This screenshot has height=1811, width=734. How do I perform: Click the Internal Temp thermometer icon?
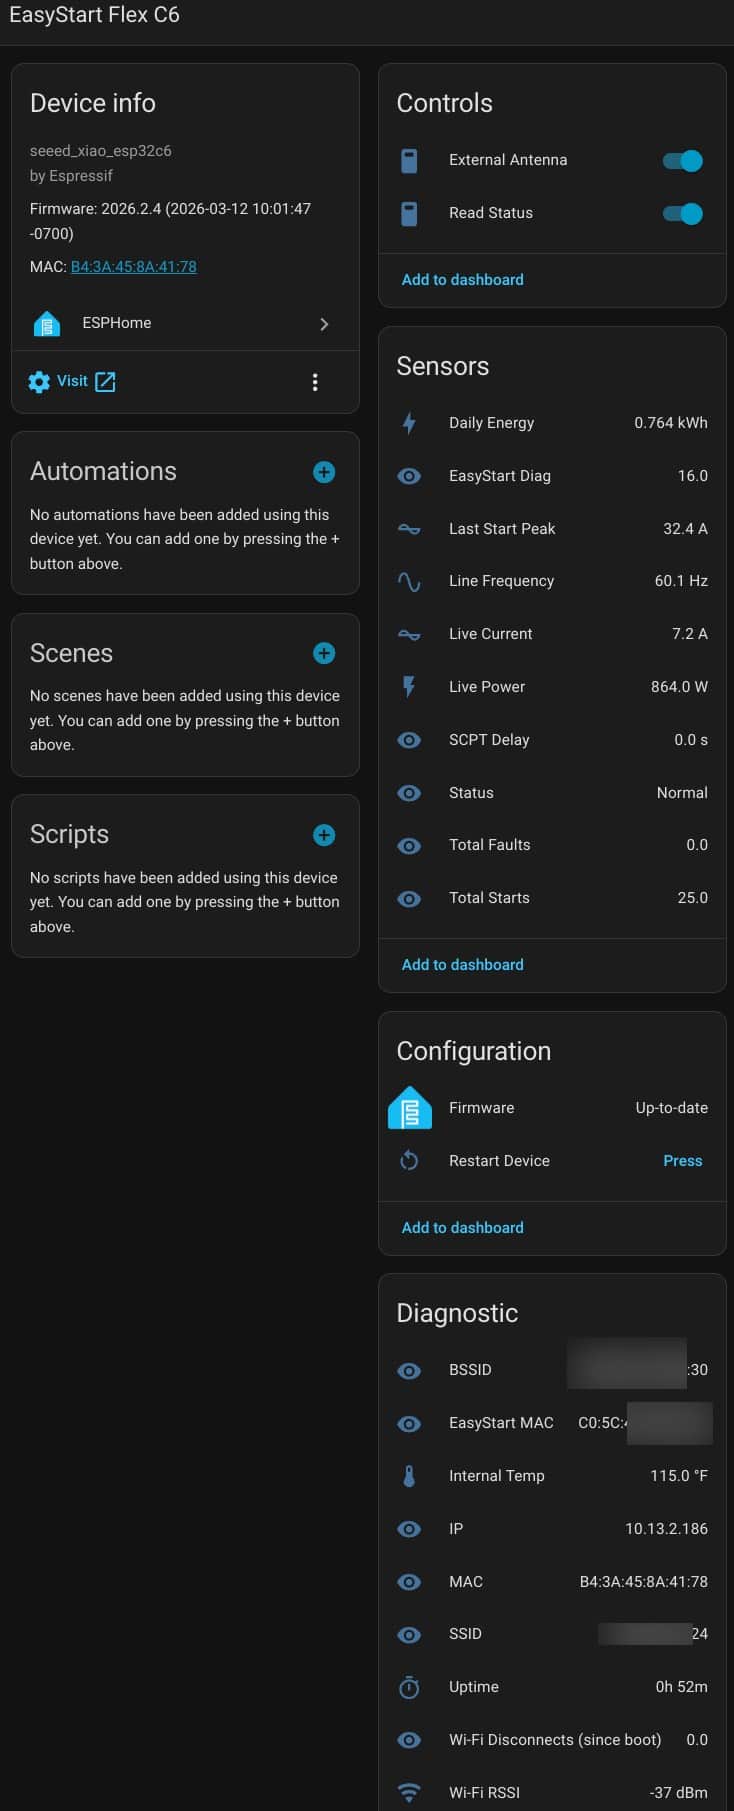pyautogui.click(x=409, y=1476)
